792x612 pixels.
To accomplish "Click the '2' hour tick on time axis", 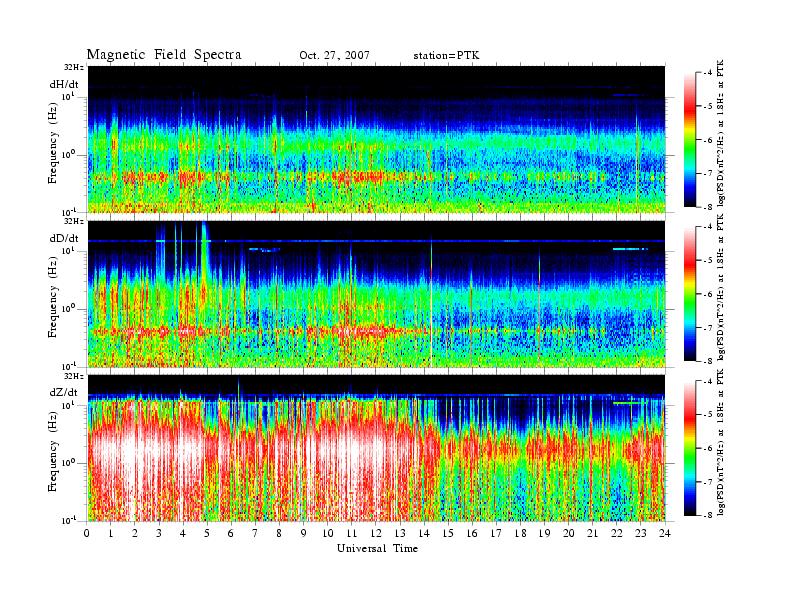I will coord(135,534).
